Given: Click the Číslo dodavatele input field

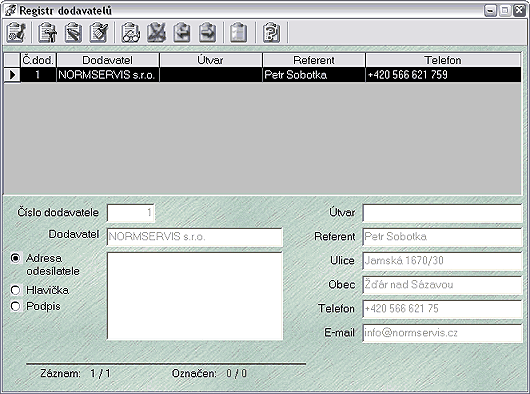Looking at the screenshot, I should 131,213.
